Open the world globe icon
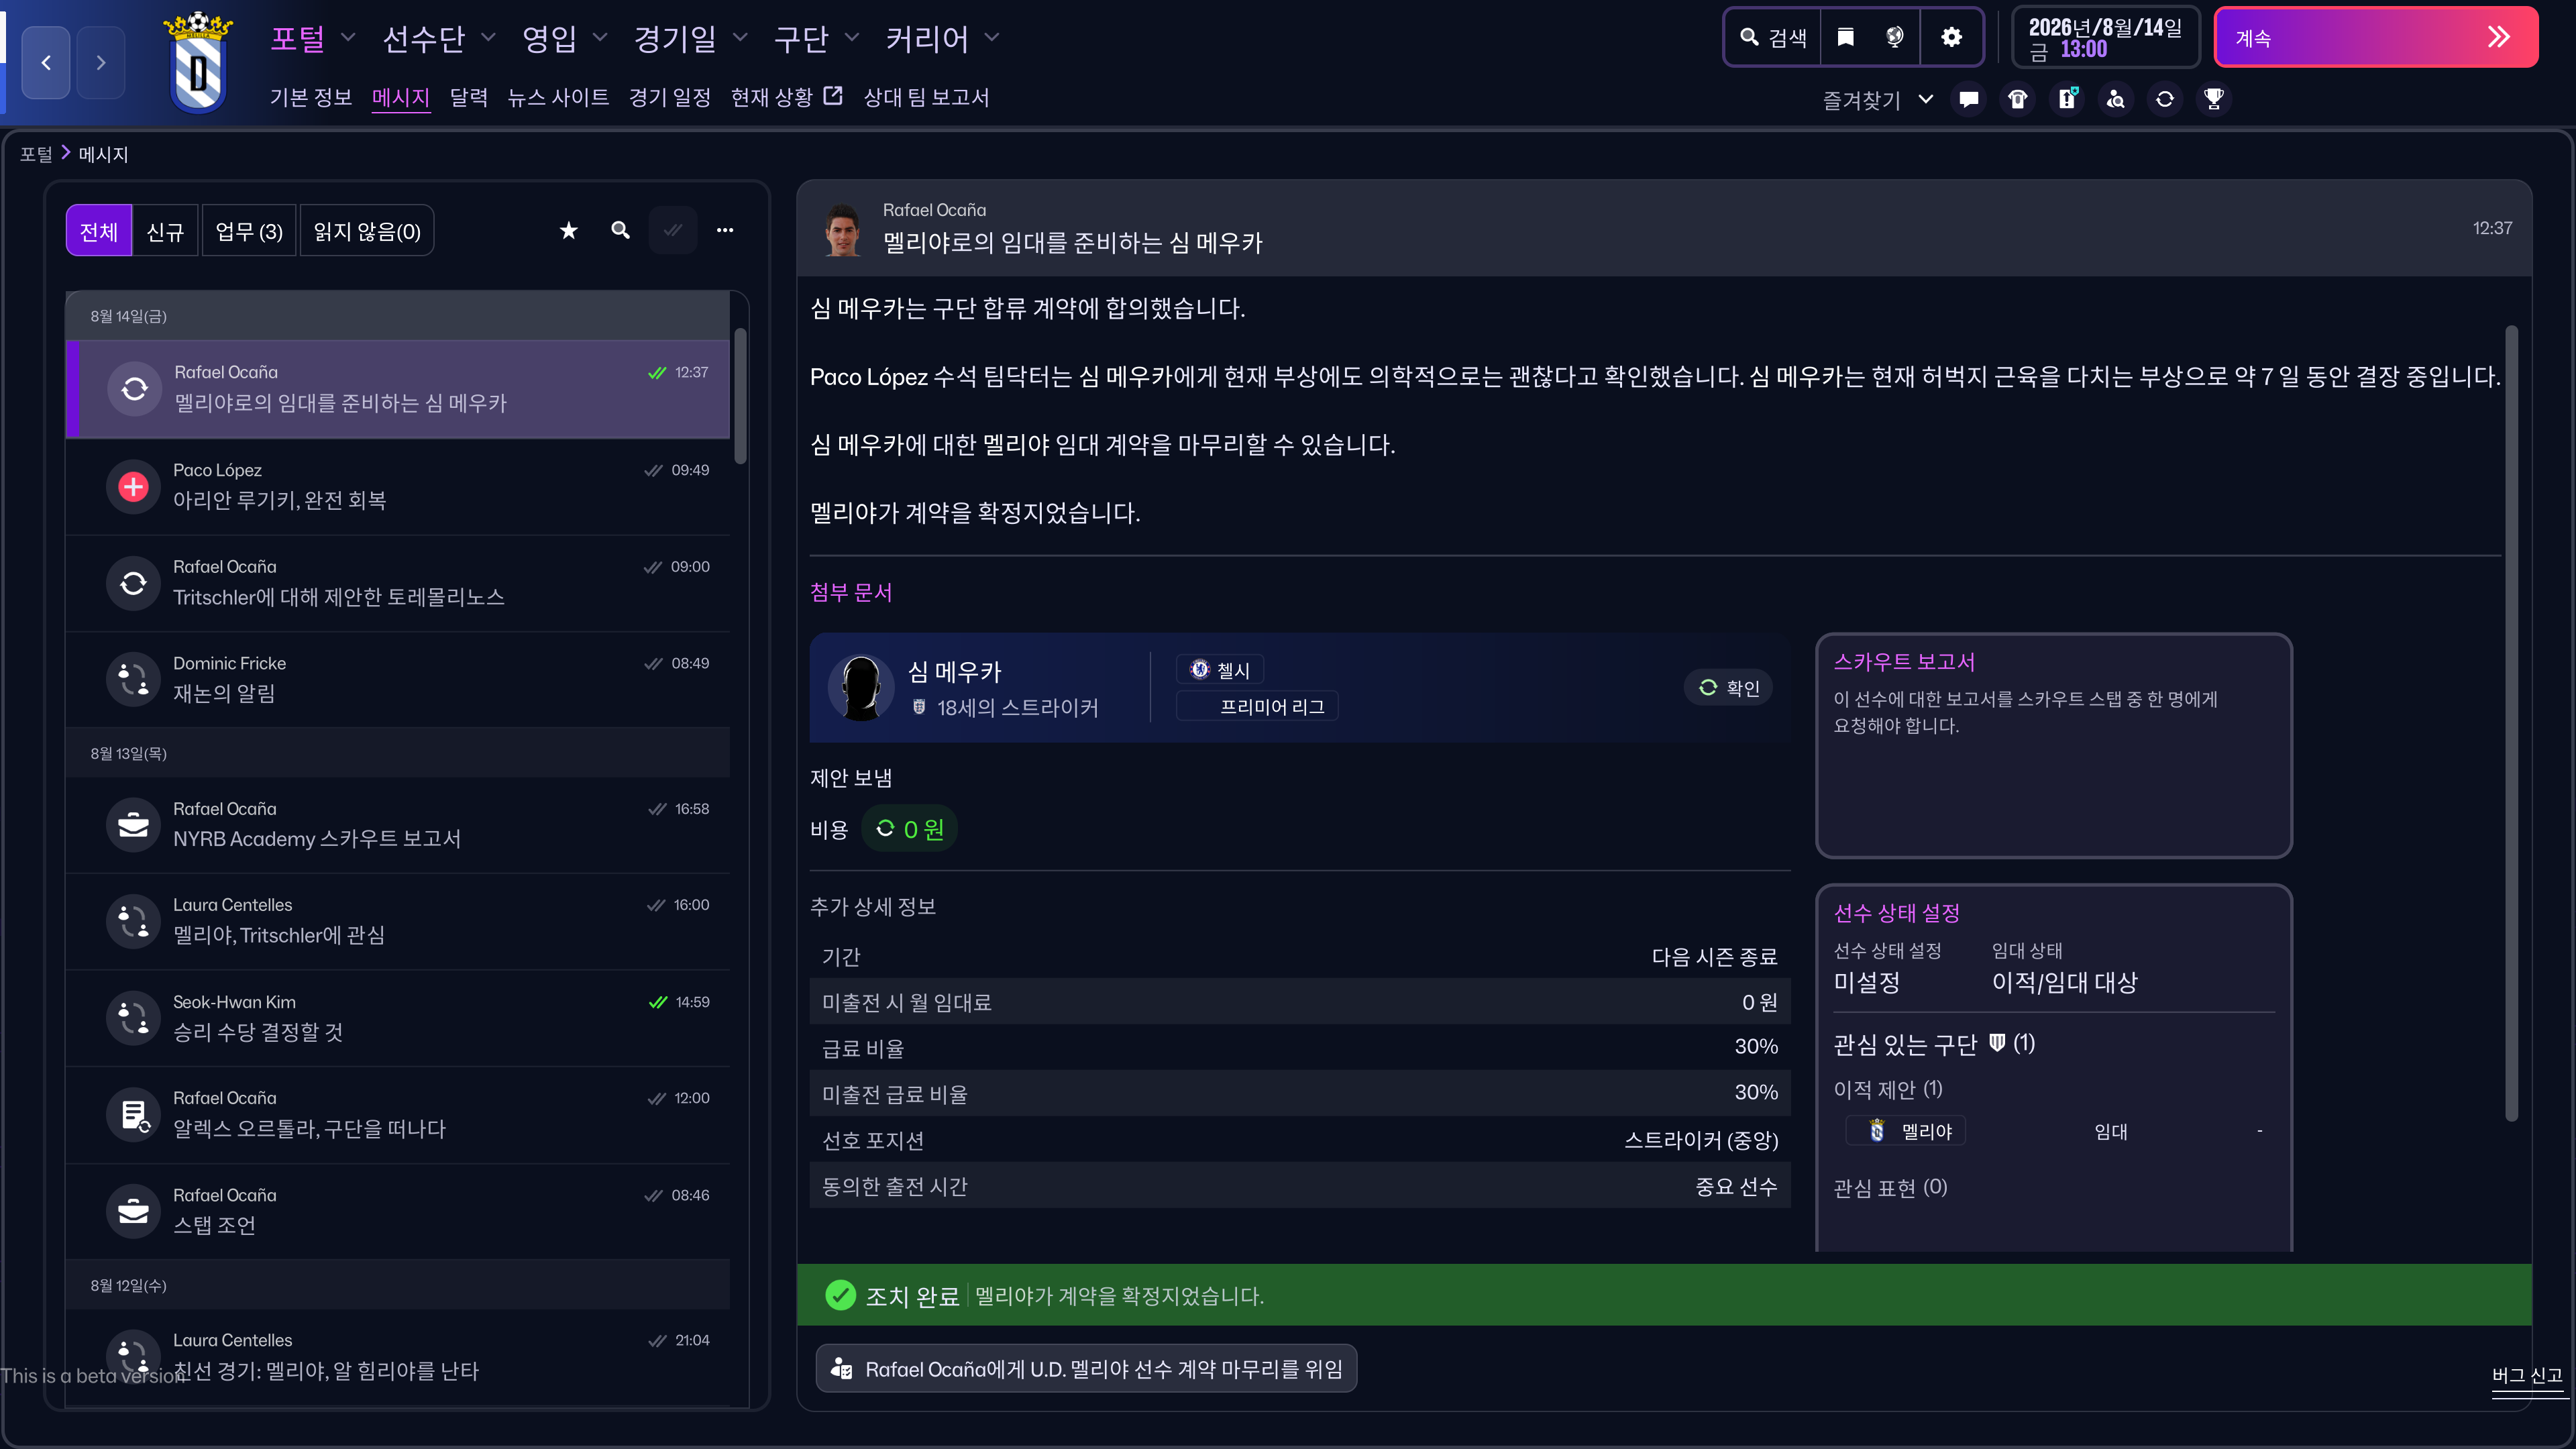2576x1449 pixels. (1894, 38)
